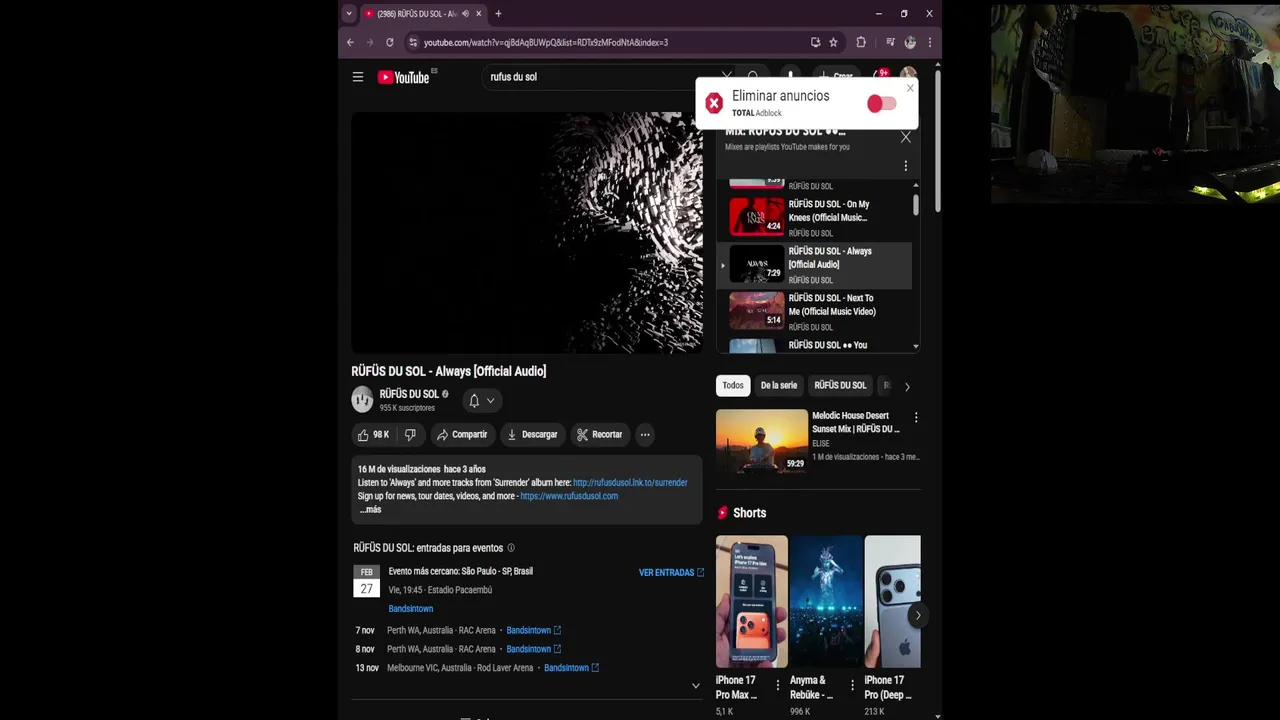Select the De la serie filter chip
Image resolution: width=1280 pixels, height=720 pixels.
point(779,386)
